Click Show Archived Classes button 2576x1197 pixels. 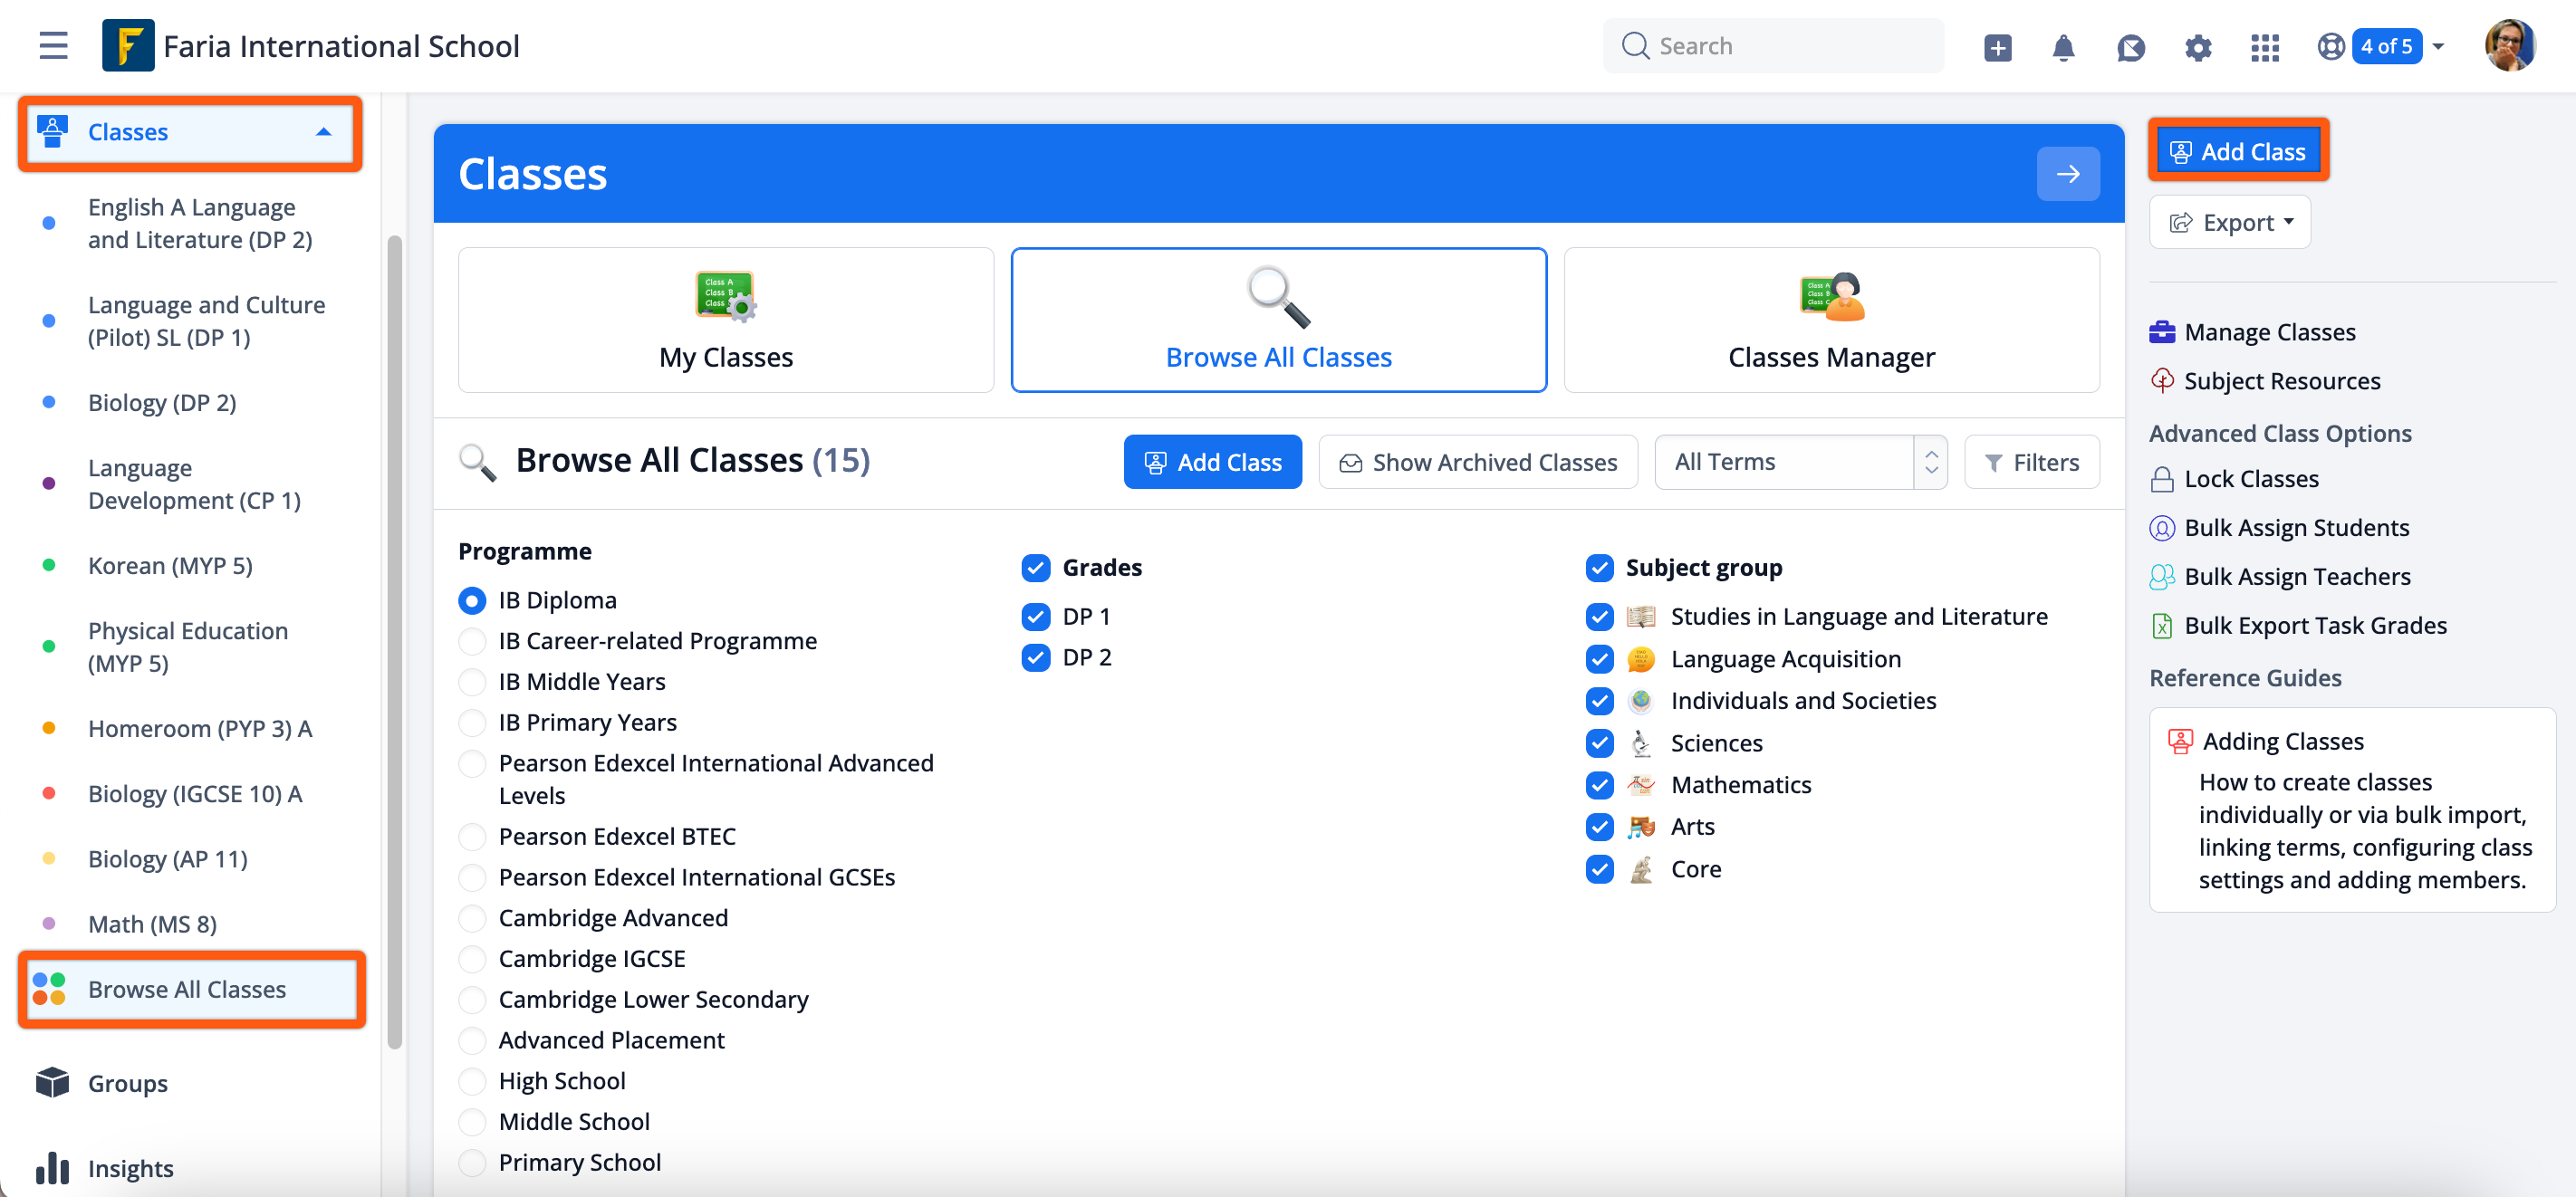point(1477,462)
